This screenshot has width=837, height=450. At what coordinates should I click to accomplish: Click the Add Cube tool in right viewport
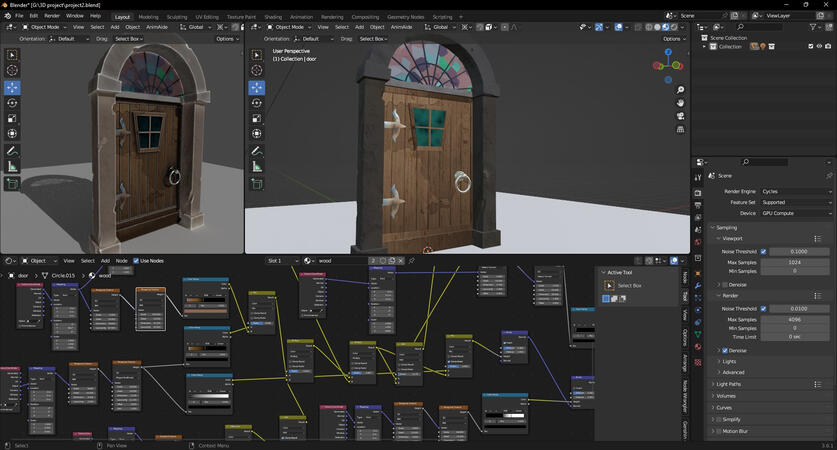(x=256, y=183)
